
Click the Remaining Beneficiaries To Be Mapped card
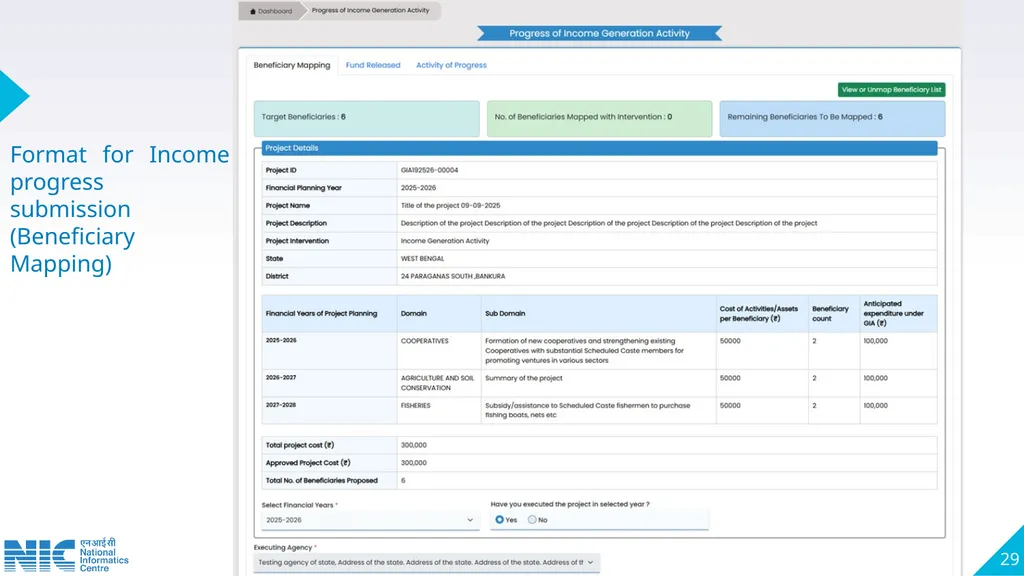point(832,118)
